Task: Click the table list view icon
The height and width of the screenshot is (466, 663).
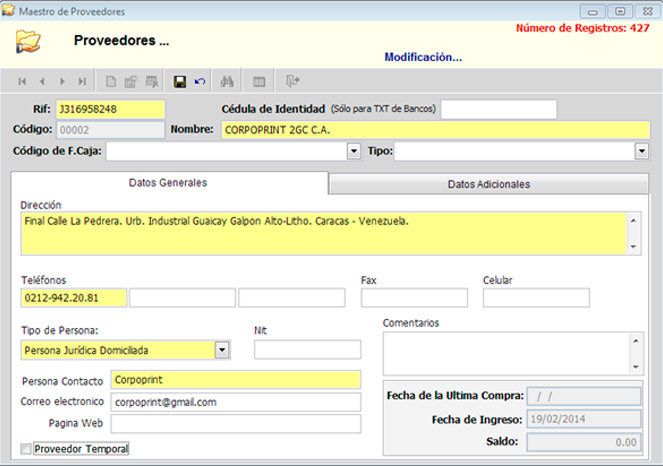Action: click(x=259, y=81)
